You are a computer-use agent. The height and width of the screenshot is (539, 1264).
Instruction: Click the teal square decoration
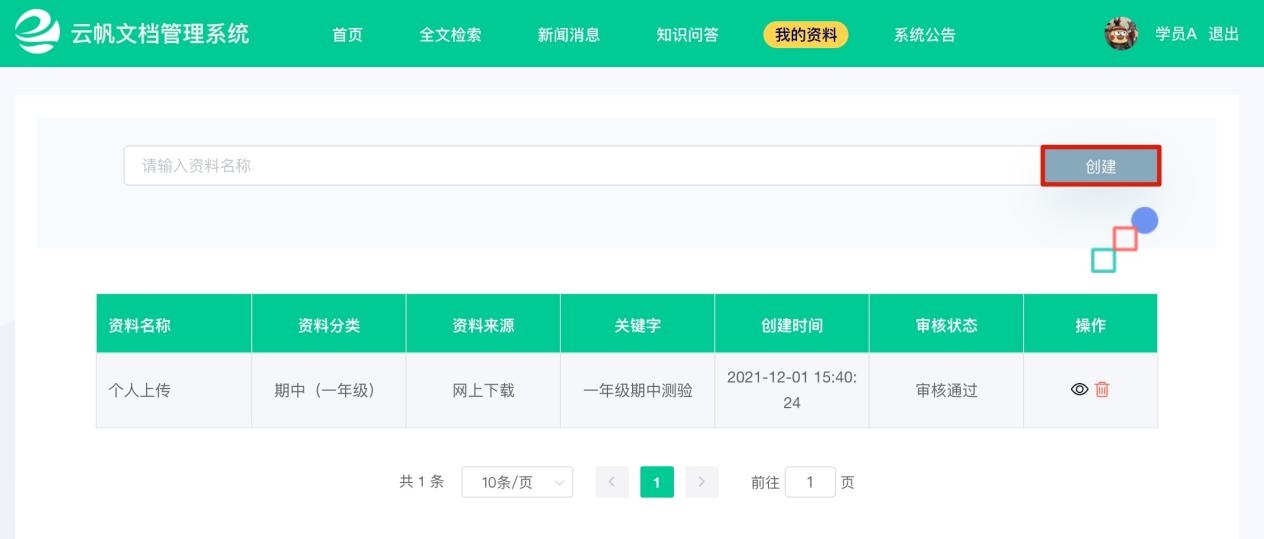pos(1103,260)
